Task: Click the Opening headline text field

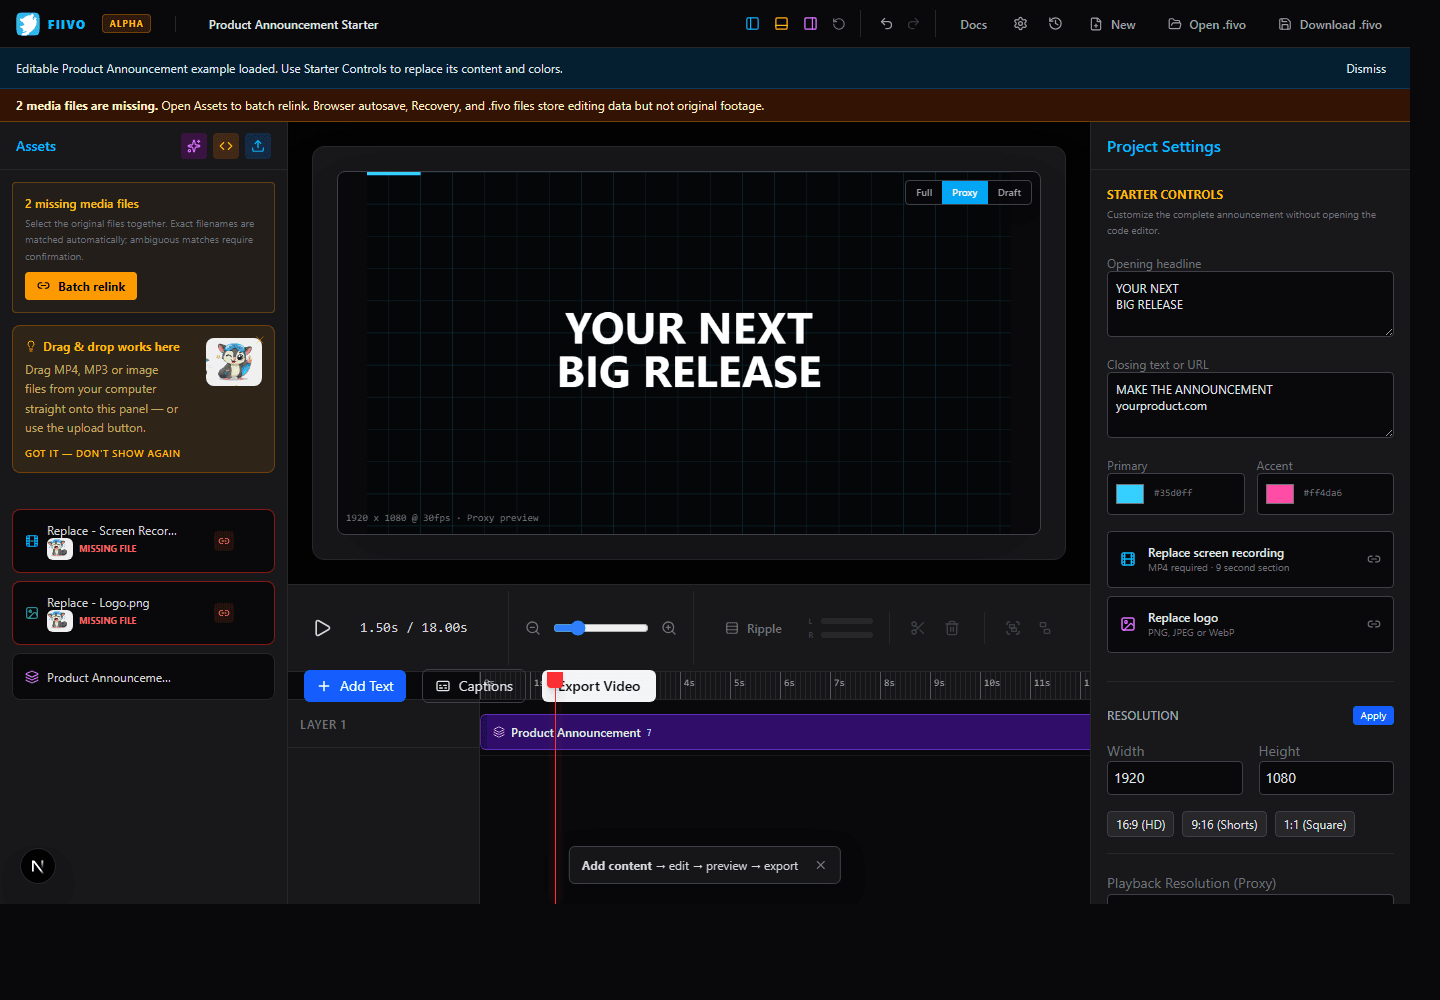Action: coord(1250,304)
